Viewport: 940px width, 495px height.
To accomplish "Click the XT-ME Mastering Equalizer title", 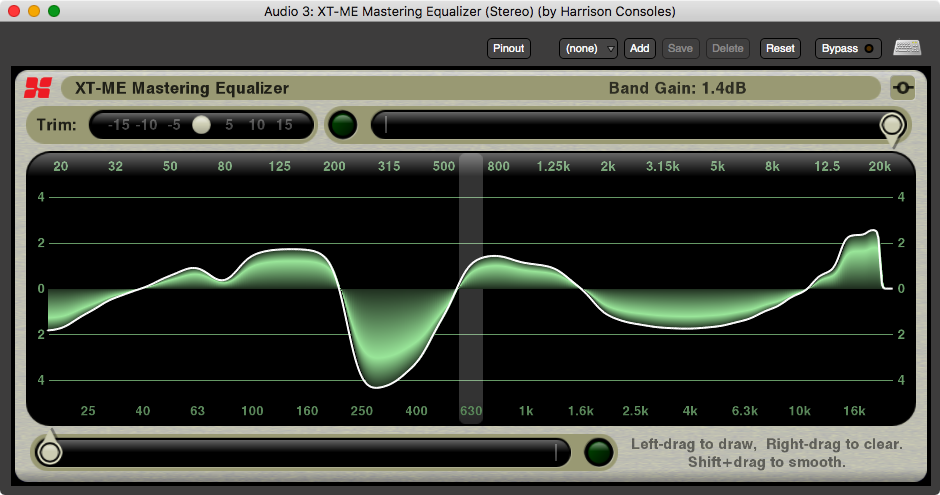I will point(182,89).
